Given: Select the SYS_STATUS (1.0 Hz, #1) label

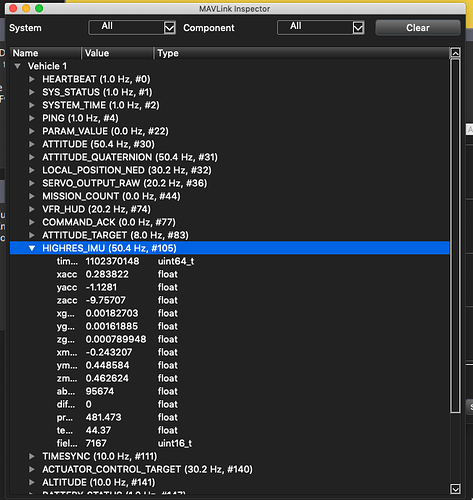Looking at the screenshot, I should pyautogui.click(x=97, y=92).
